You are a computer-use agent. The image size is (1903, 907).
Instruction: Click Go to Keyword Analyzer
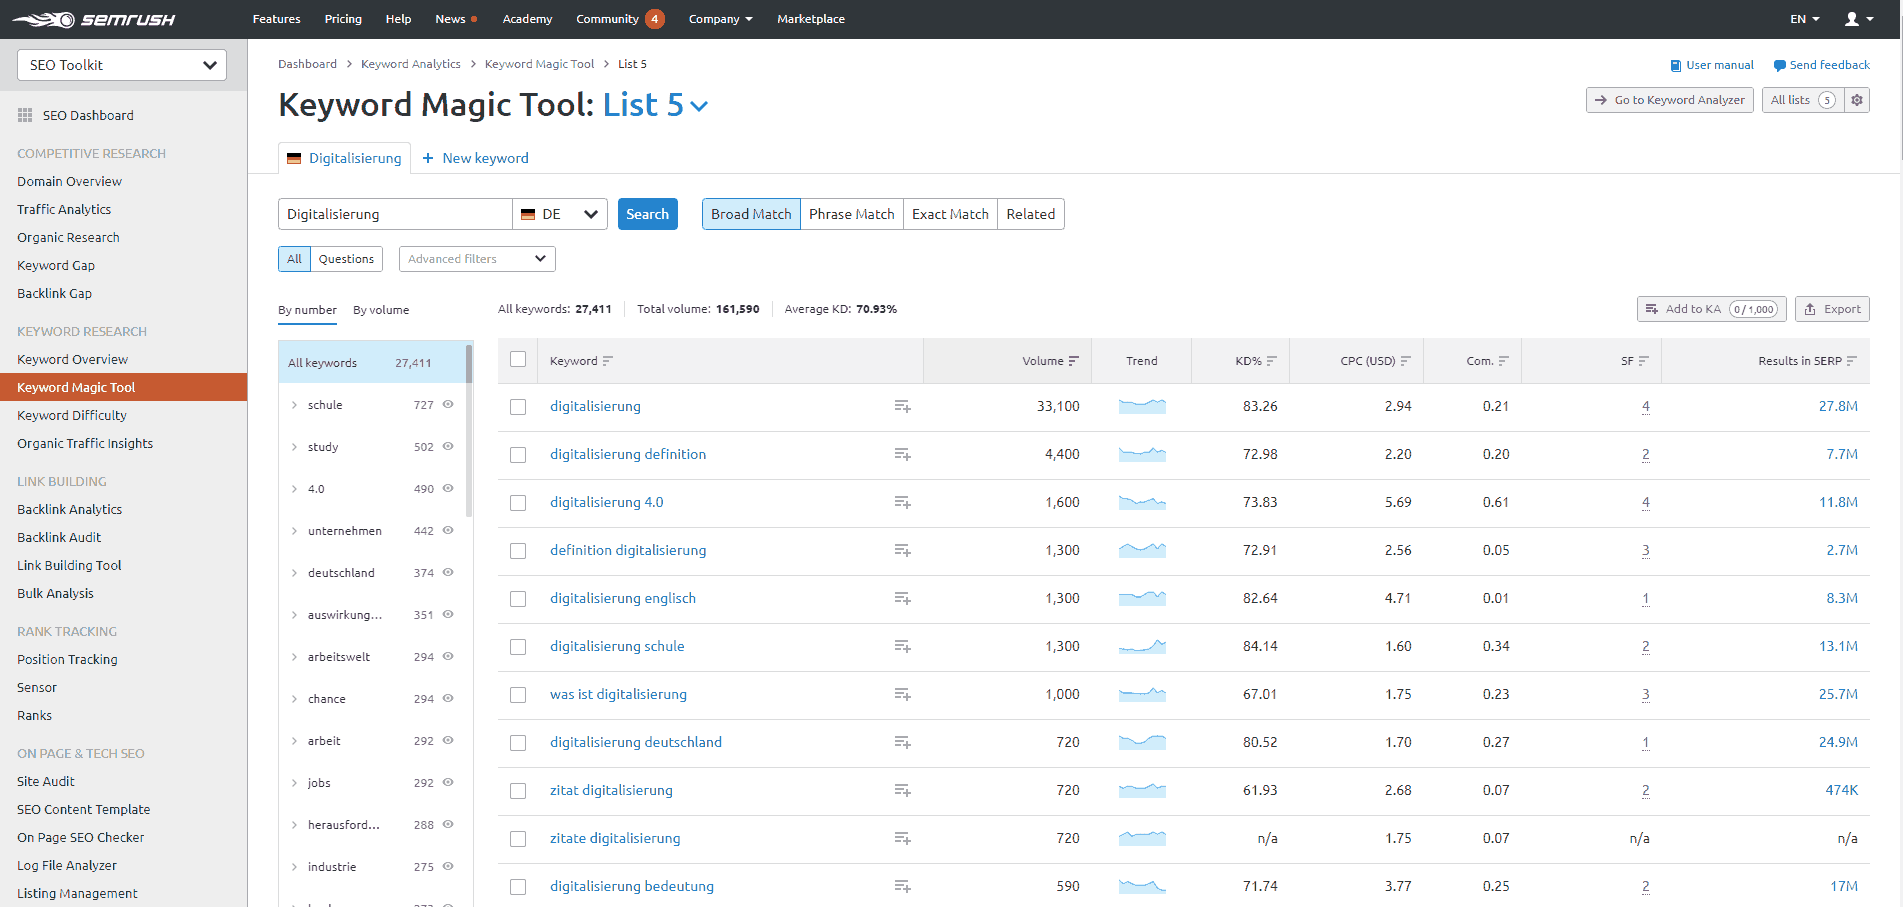[x=1669, y=100]
